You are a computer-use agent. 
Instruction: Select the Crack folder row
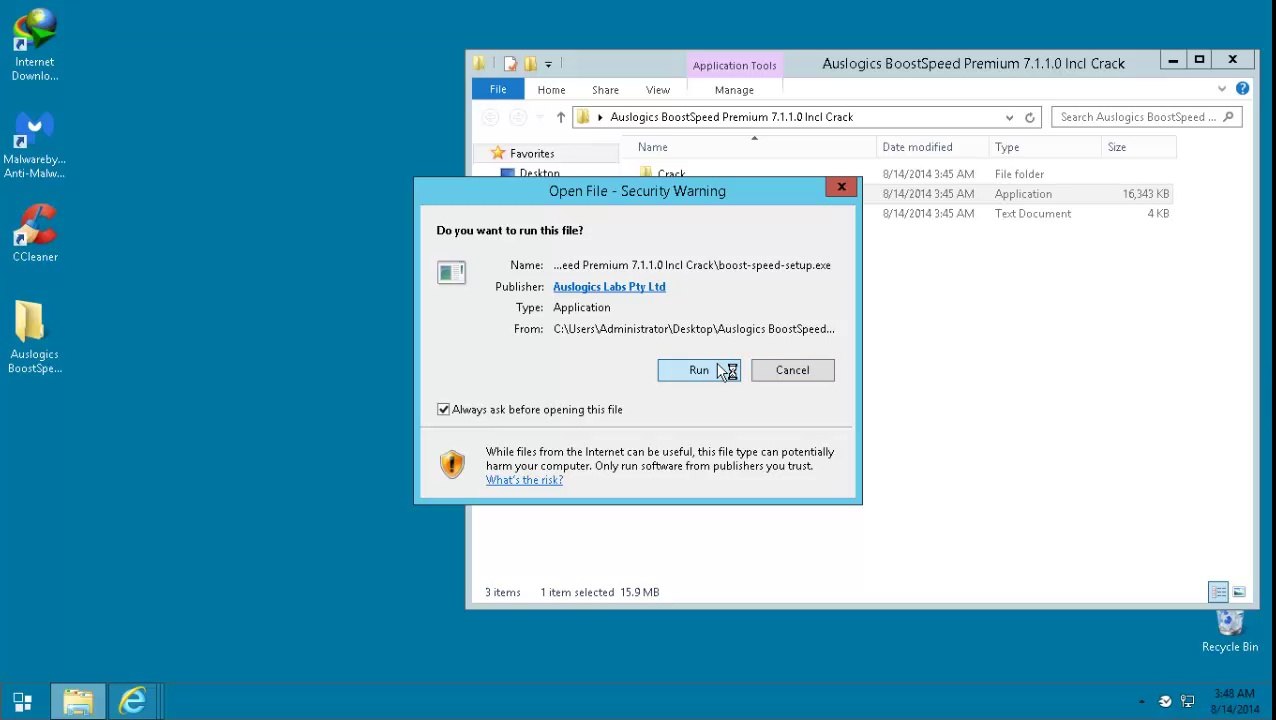(671, 174)
